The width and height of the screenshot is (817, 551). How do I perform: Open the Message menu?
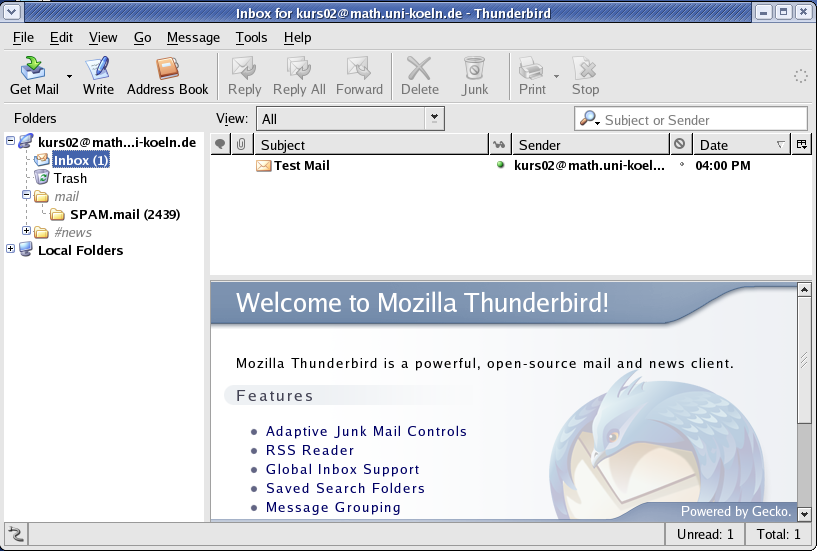pyautogui.click(x=193, y=38)
